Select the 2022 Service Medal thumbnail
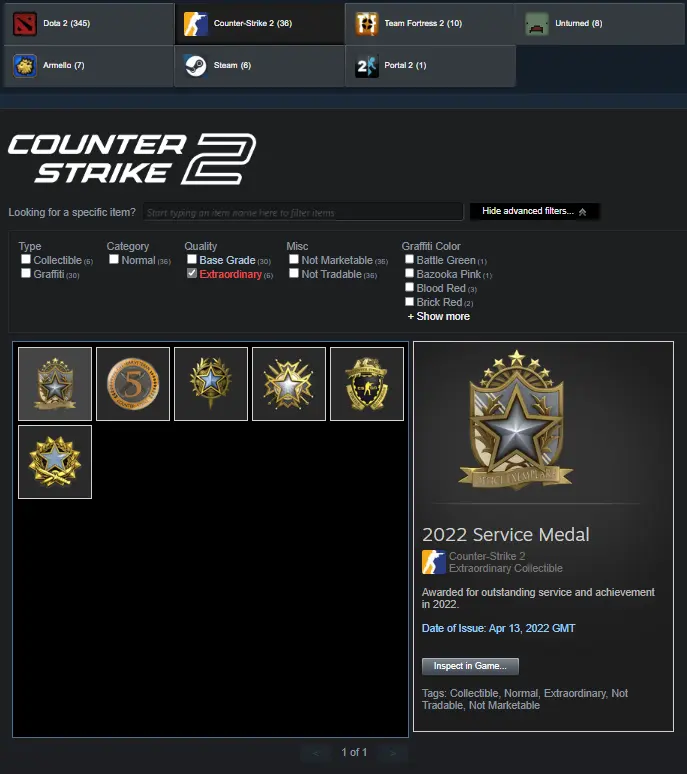The width and height of the screenshot is (687, 774). [55, 384]
